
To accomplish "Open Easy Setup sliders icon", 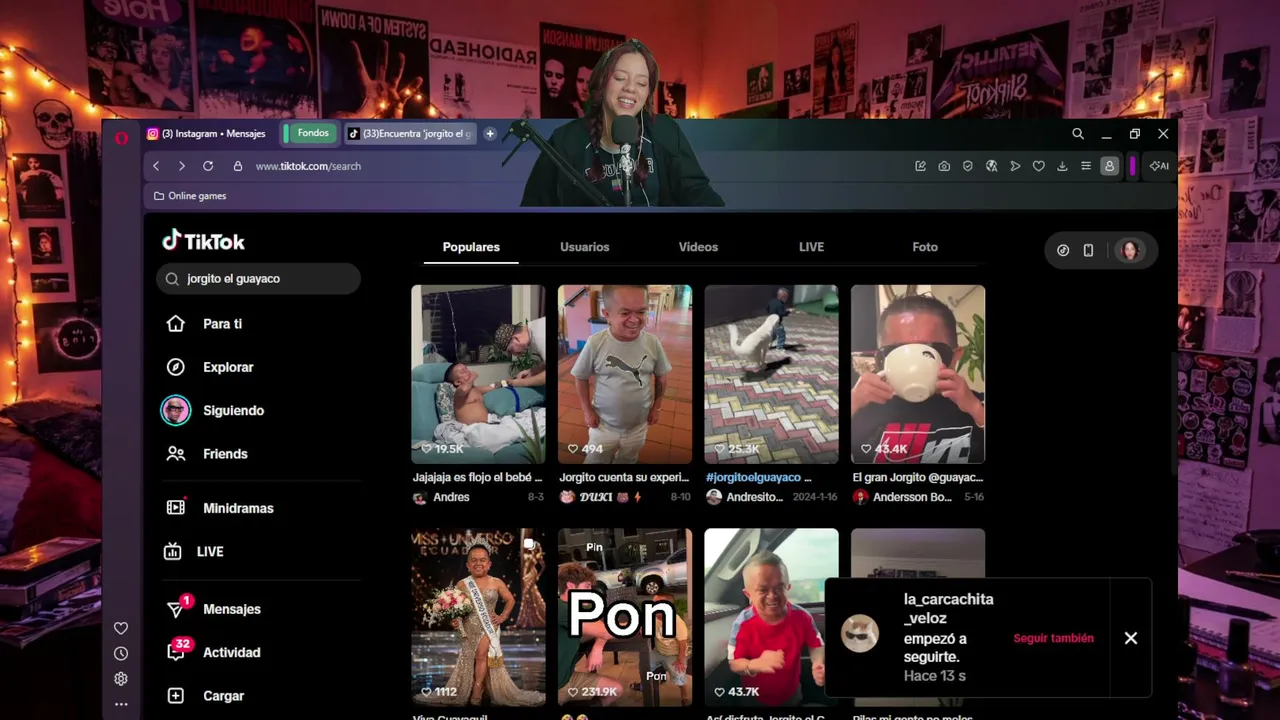I will [1086, 166].
